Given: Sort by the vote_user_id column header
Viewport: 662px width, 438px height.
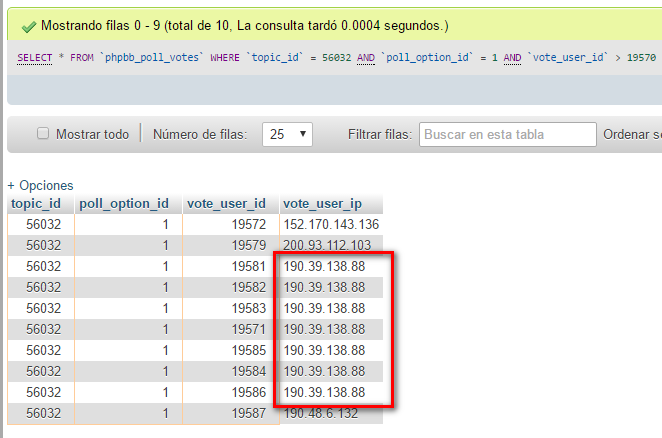Looking at the screenshot, I should point(226,204).
